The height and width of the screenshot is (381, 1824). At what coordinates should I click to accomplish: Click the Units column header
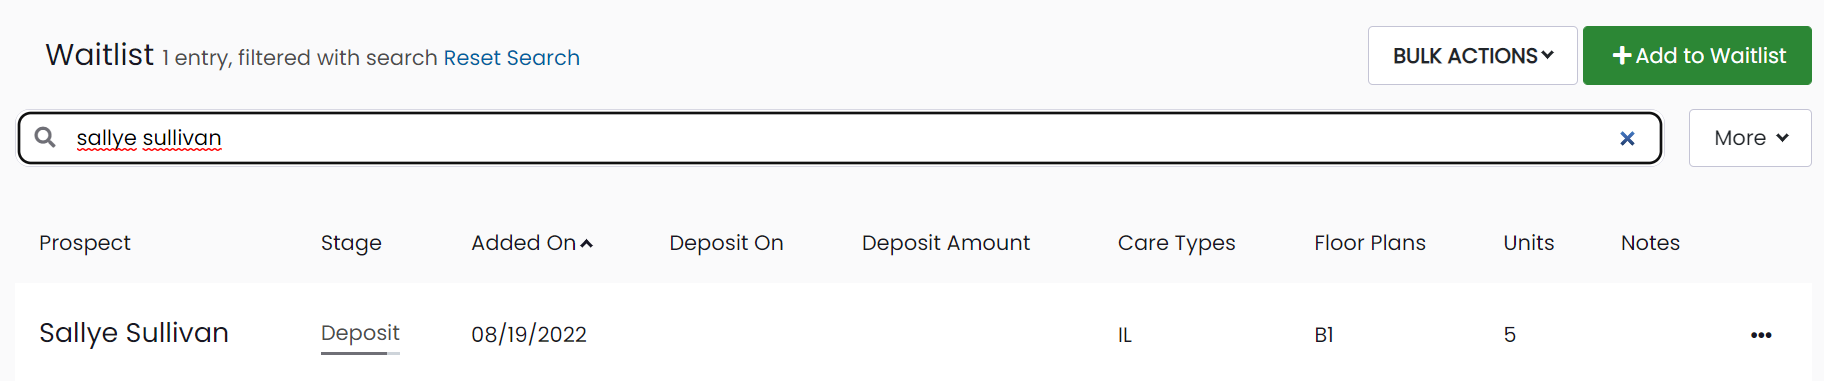pyautogui.click(x=1529, y=243)
